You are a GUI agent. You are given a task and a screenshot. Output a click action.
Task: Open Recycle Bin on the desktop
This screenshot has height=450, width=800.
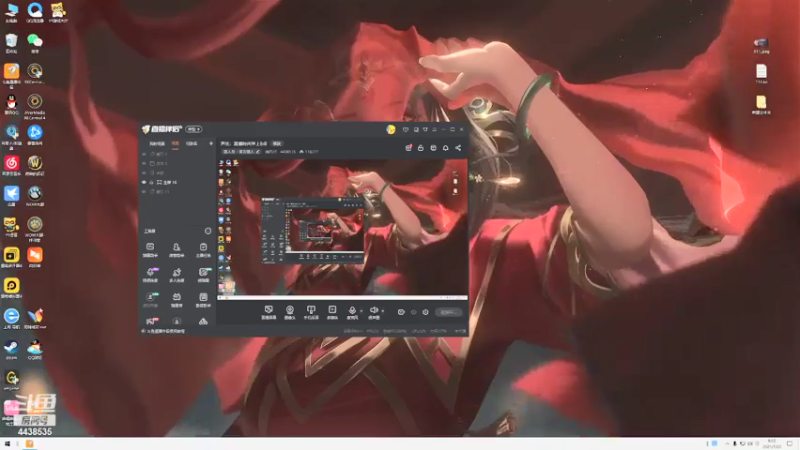(x=11, y=43)
